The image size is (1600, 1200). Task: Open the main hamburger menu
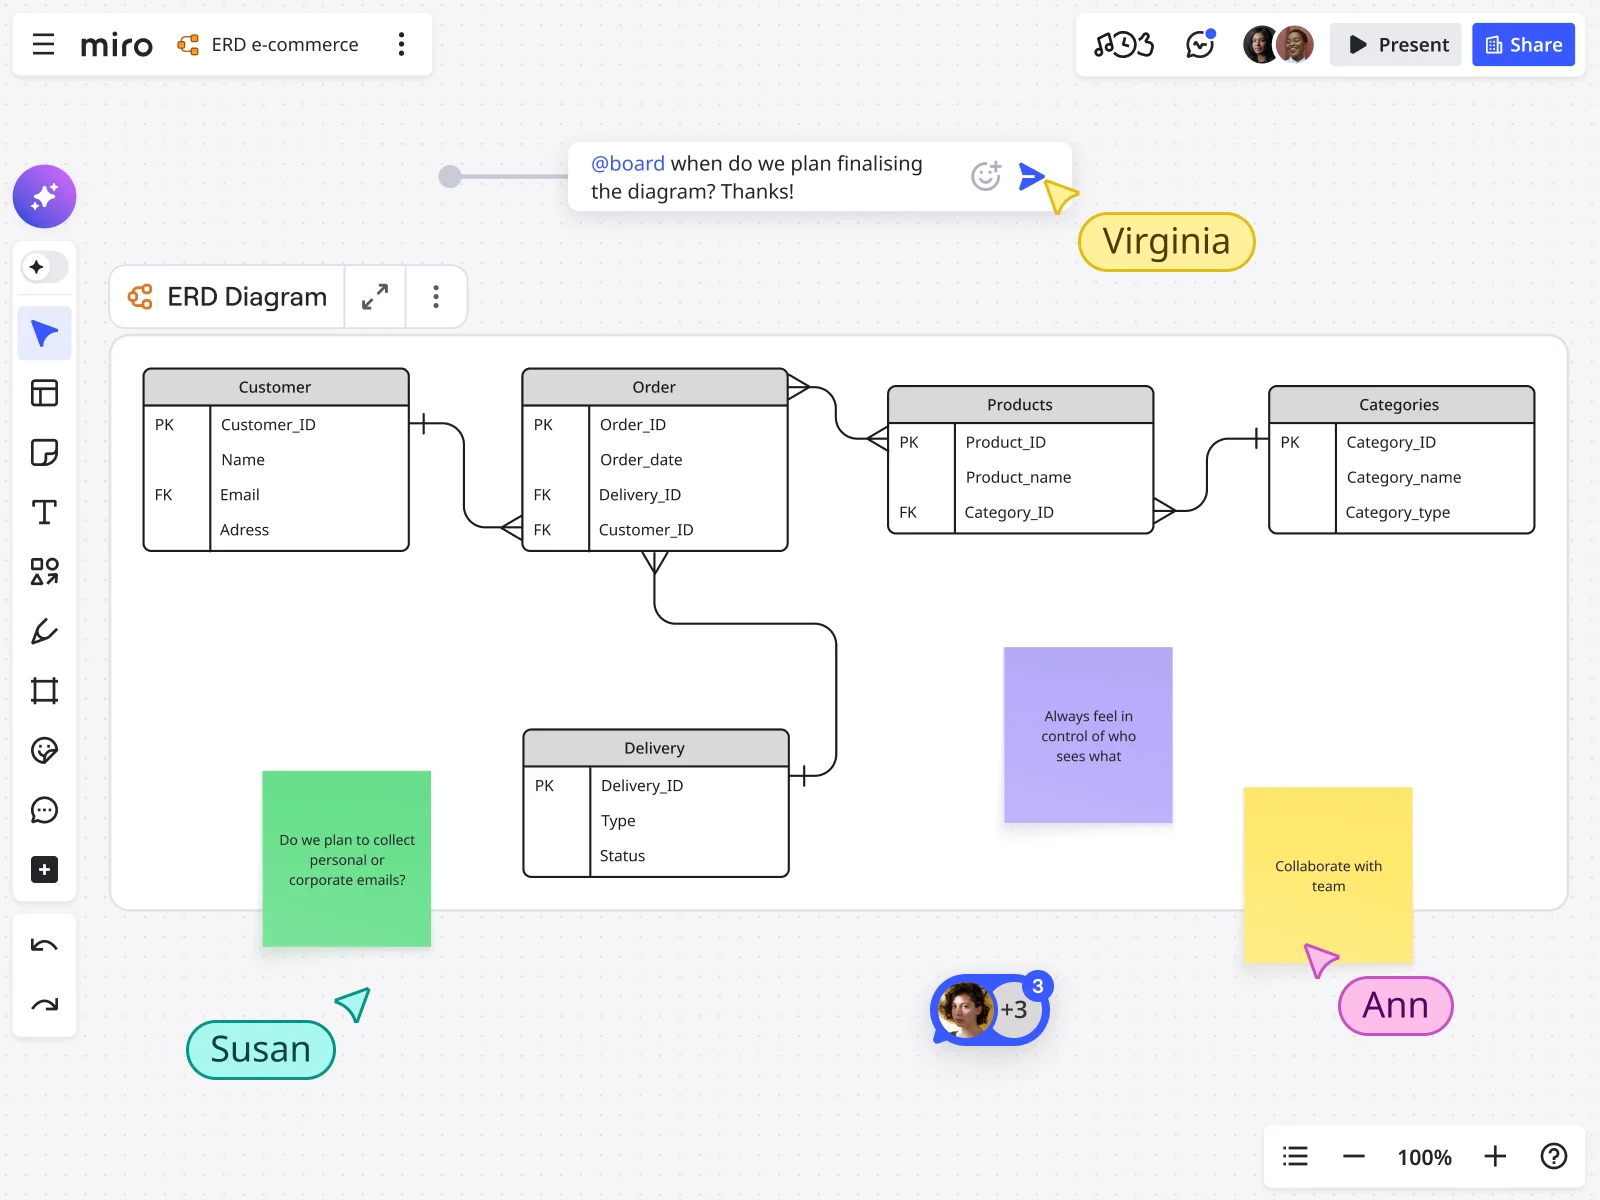(43, 44)
